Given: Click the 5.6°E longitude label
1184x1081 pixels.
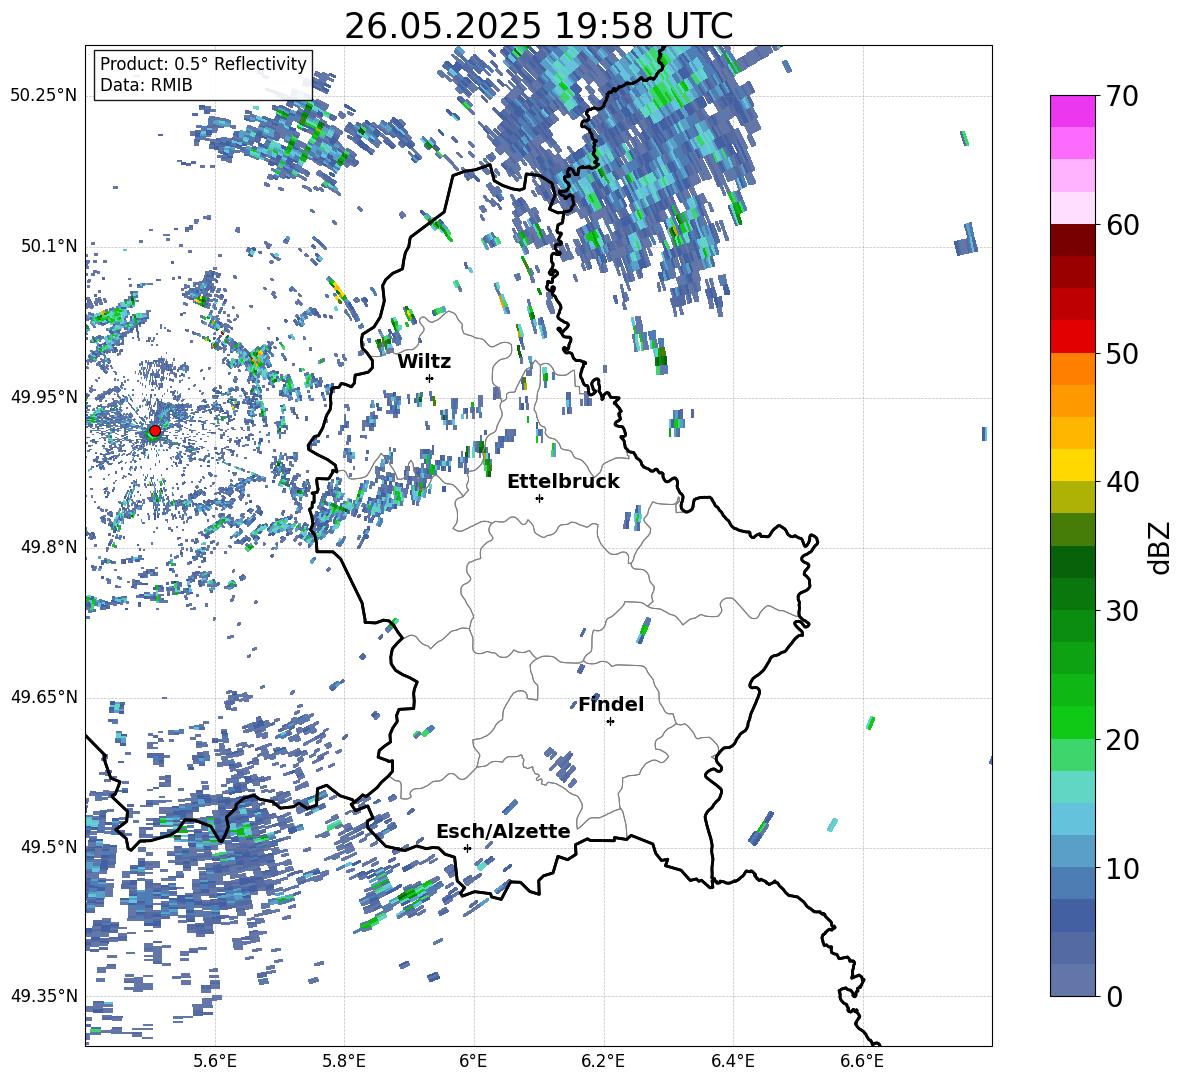Looking at the screenshot, I should tap(215, 1061).
